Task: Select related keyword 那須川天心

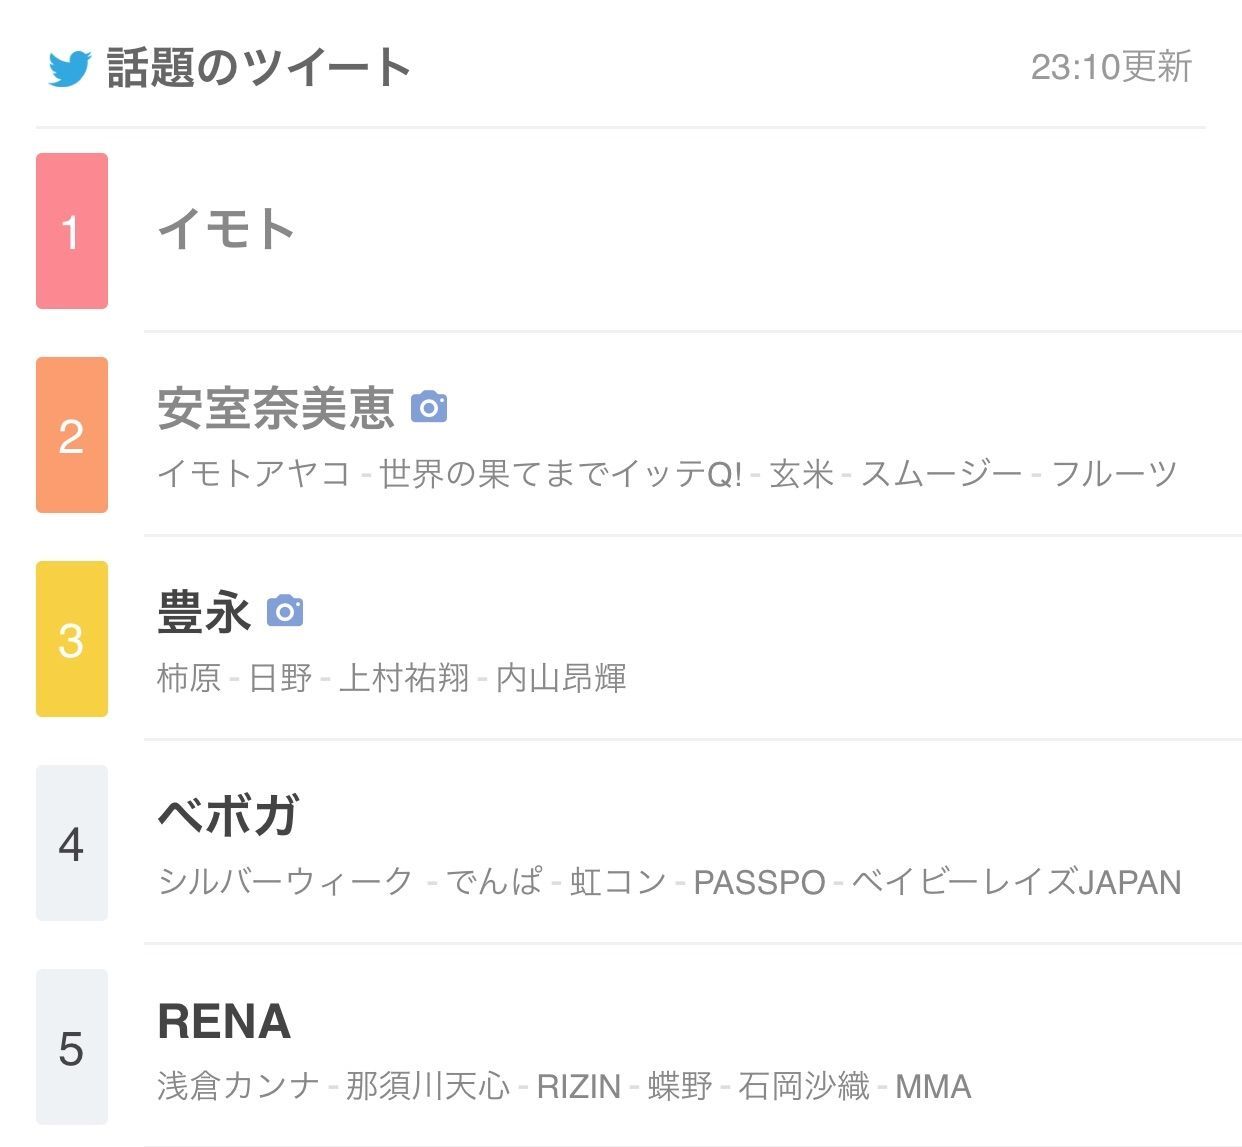Action: (x=428, y=1086)
